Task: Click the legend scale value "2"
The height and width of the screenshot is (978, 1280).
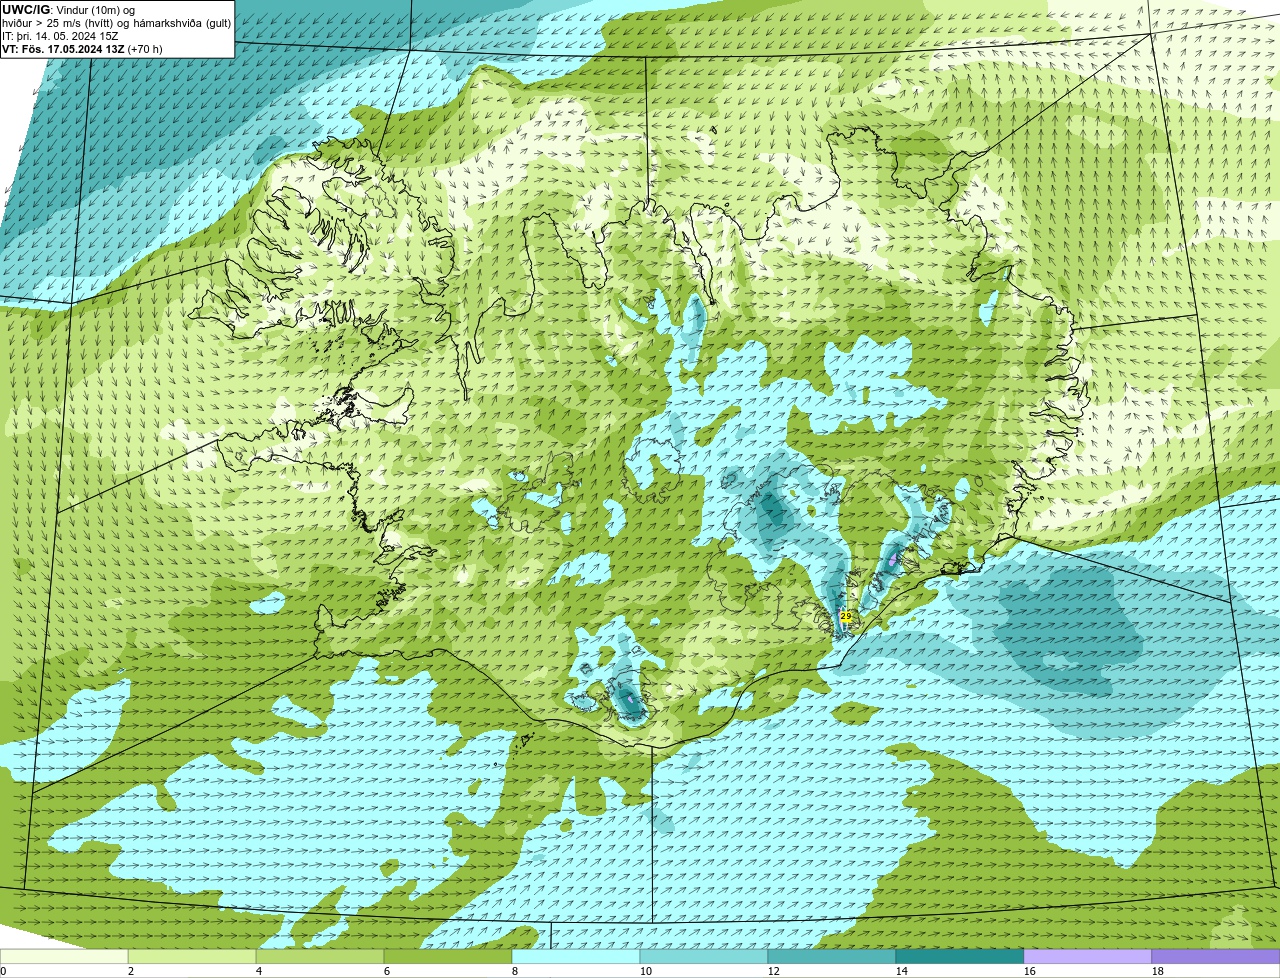Action: coord(131,971)
